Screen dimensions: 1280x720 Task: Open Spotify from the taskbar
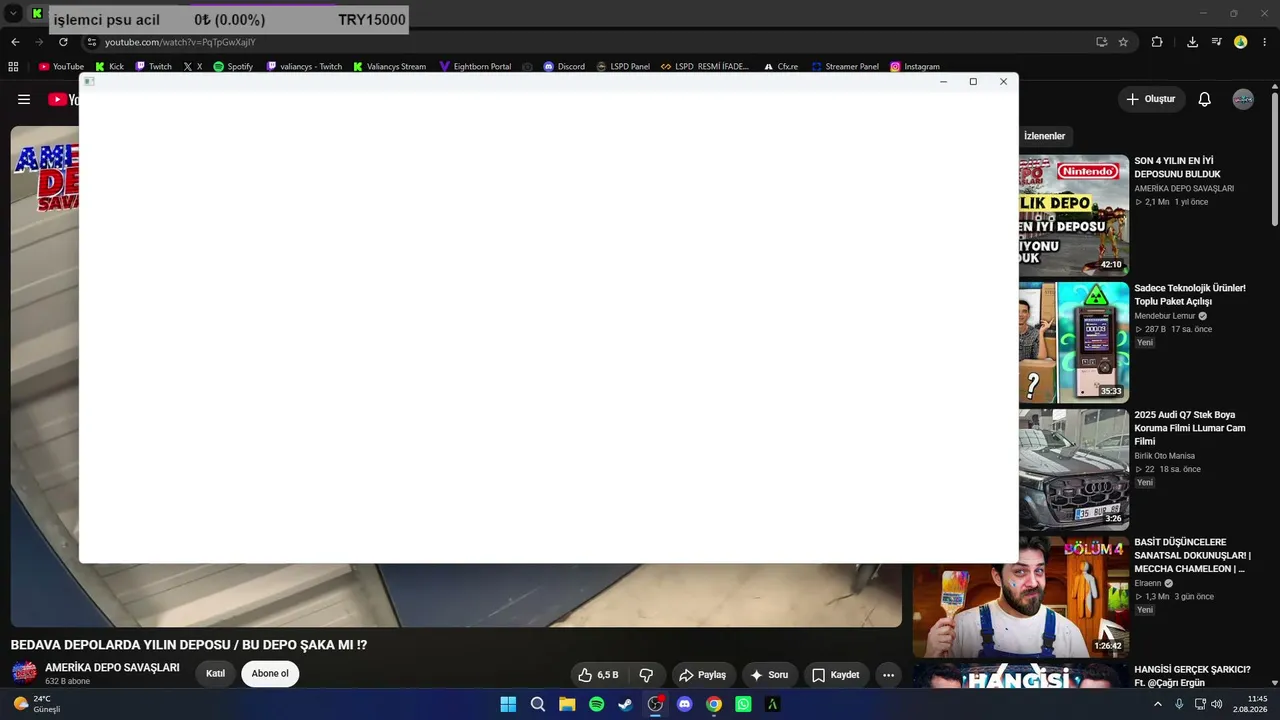pos(596,704)
